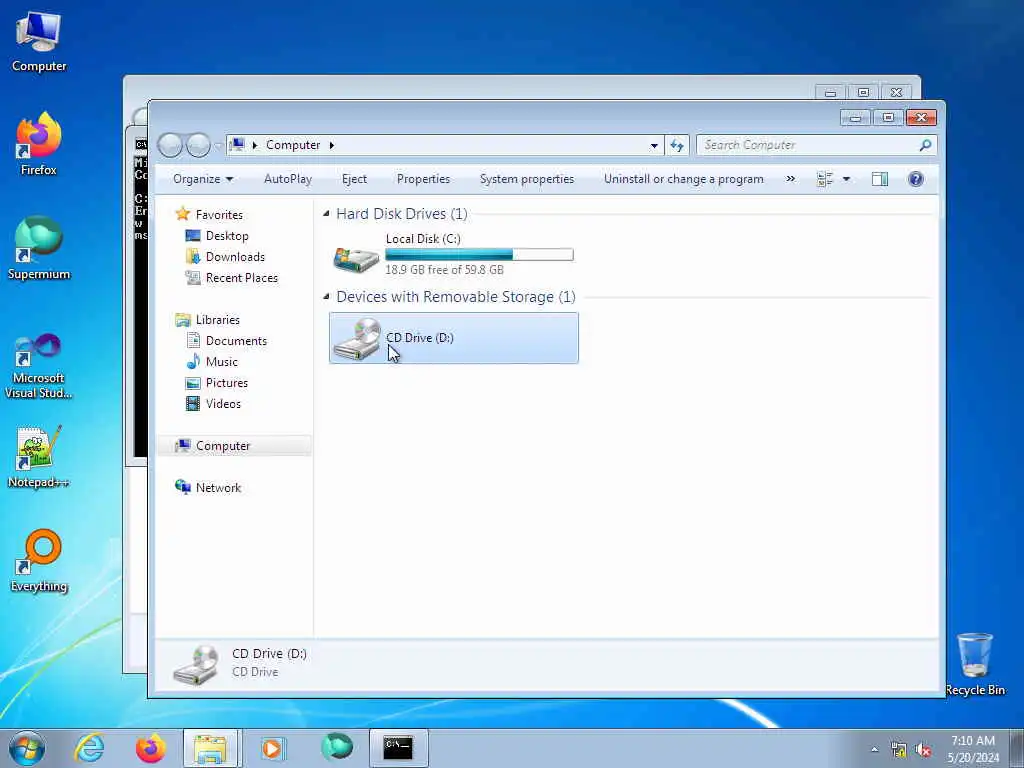Open the Videos library

click(223, 404)
